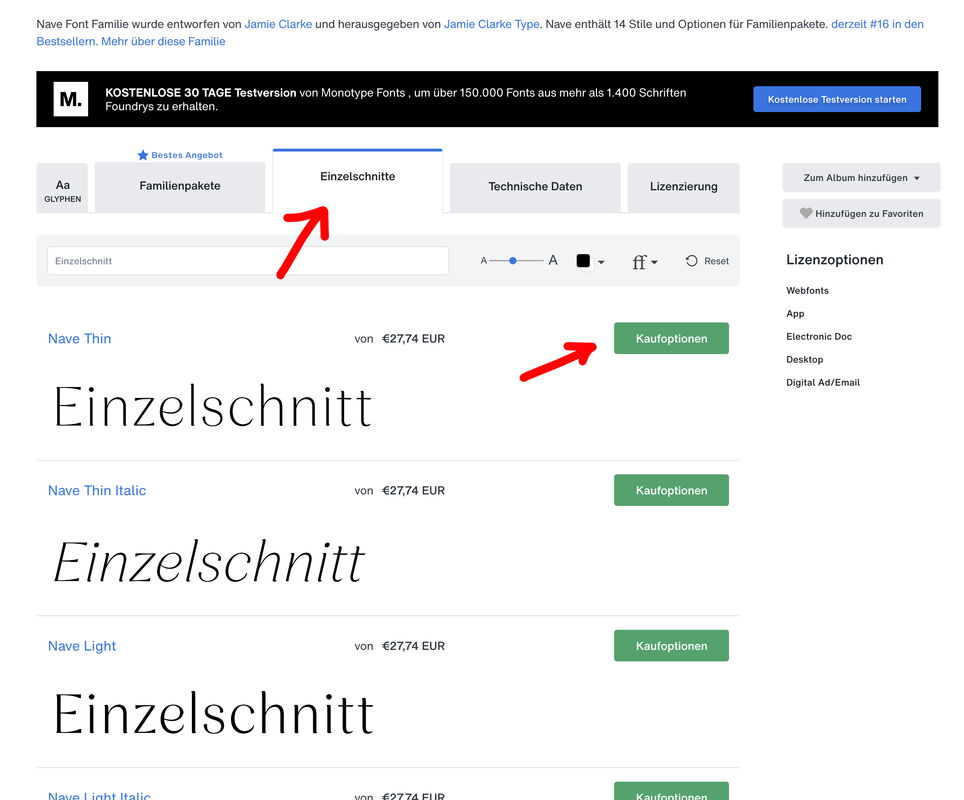Reset the preview settings
Image resolution: width=964 pixels, height=800 pixels.
click(x=708, y=261)
